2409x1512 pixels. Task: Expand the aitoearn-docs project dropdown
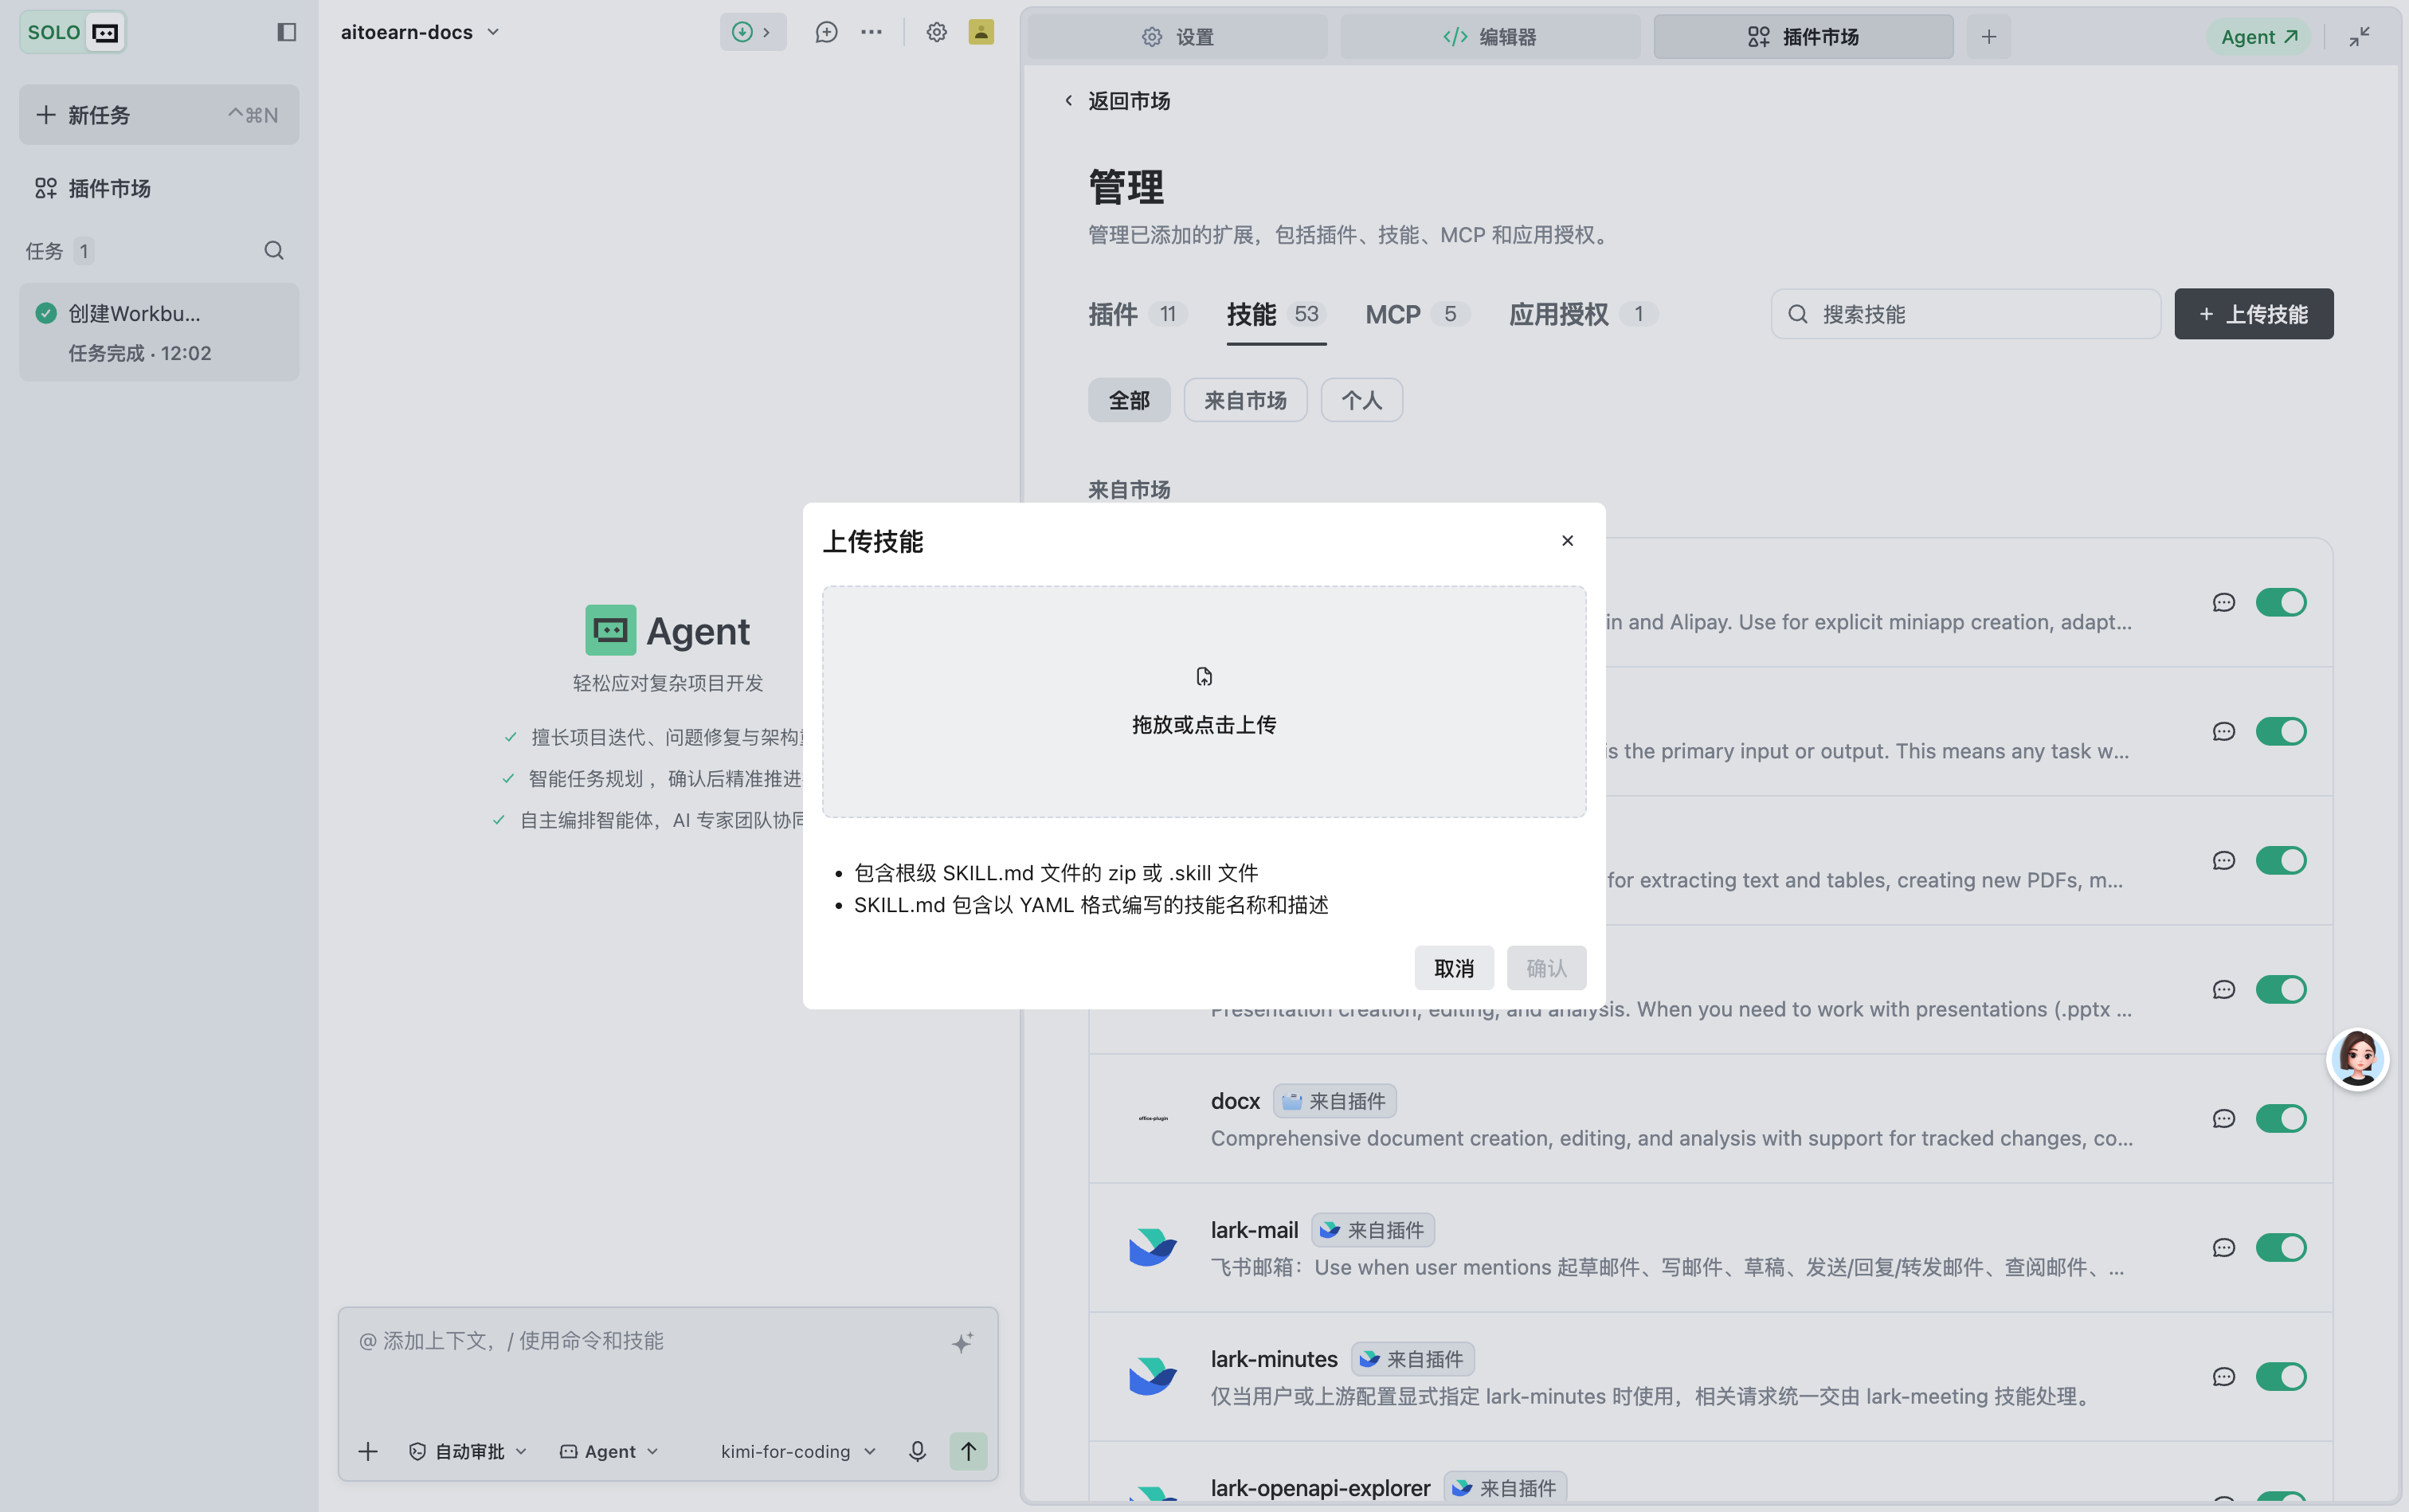[x=420, y=32]
